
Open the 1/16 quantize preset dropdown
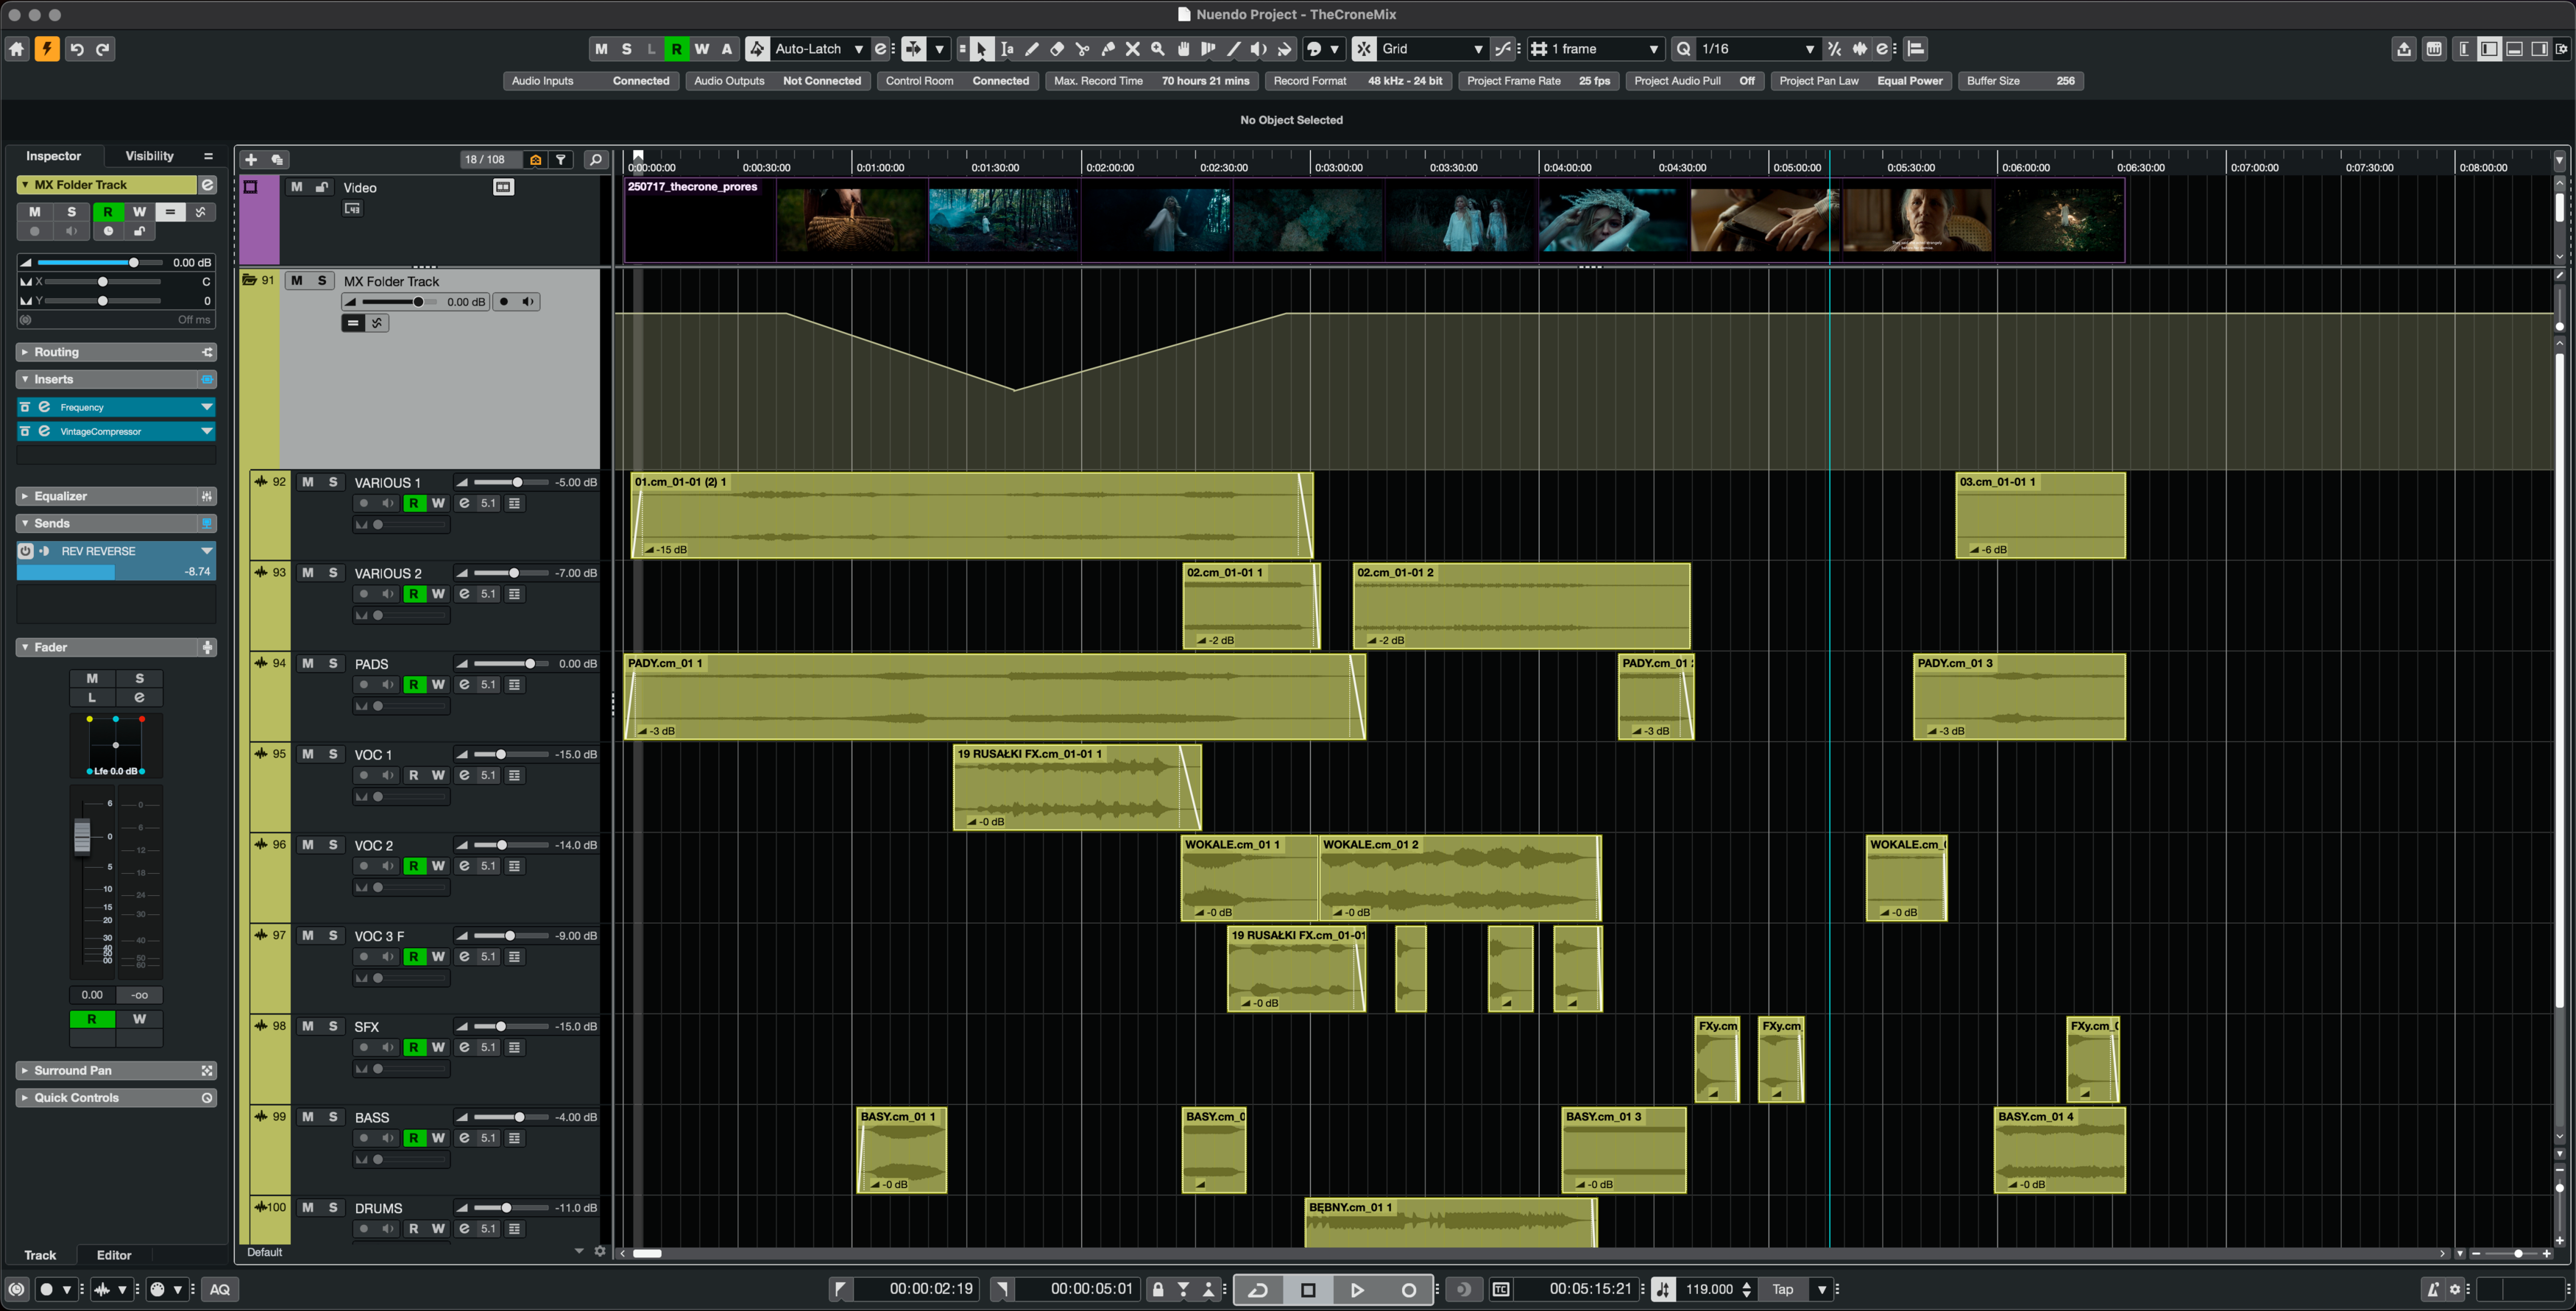(1809, 49)
